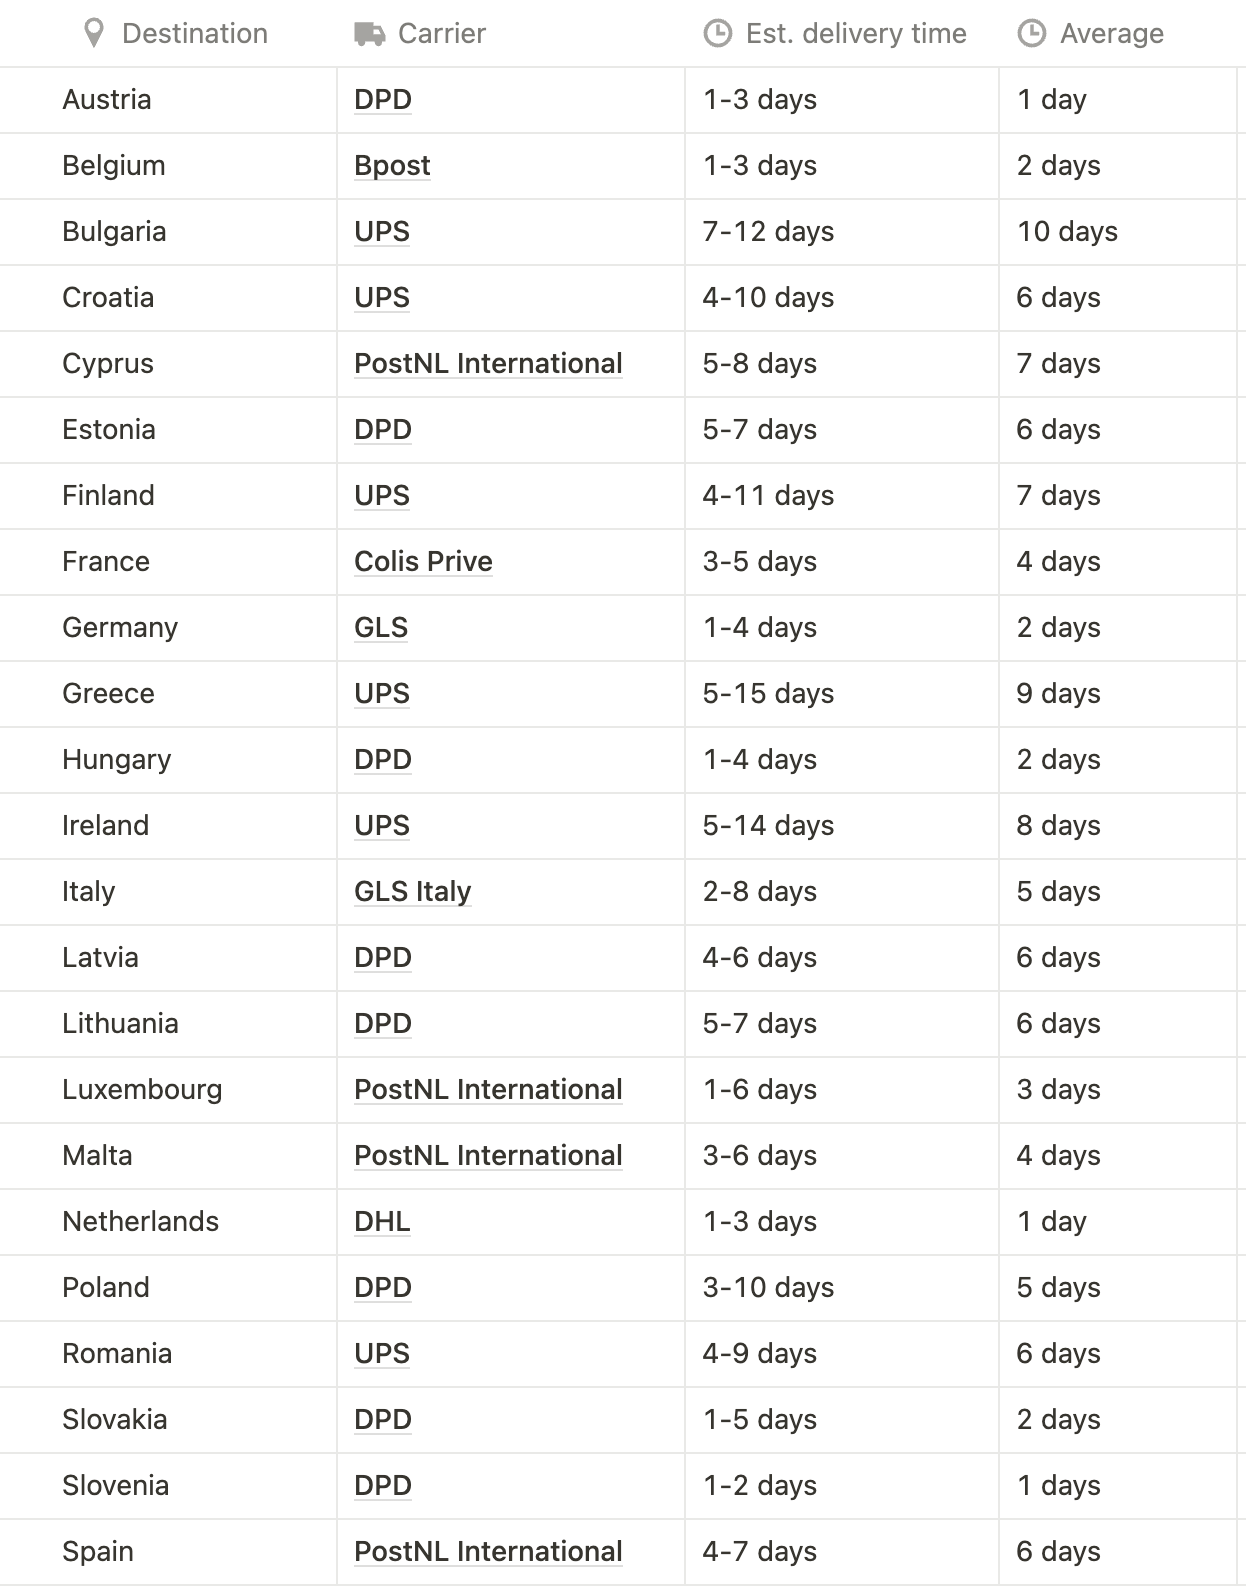Open the DHL link for Netherlands

click(x=382, y=1222)
